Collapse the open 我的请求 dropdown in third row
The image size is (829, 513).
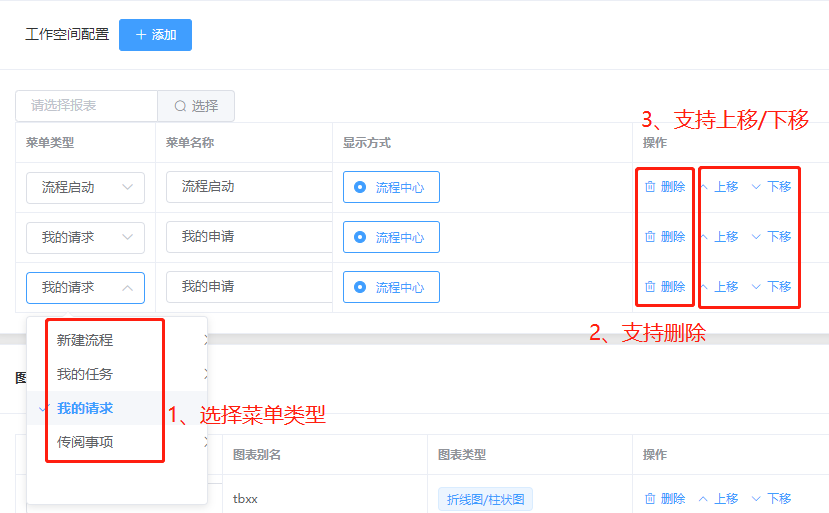(x=85, y=288)
